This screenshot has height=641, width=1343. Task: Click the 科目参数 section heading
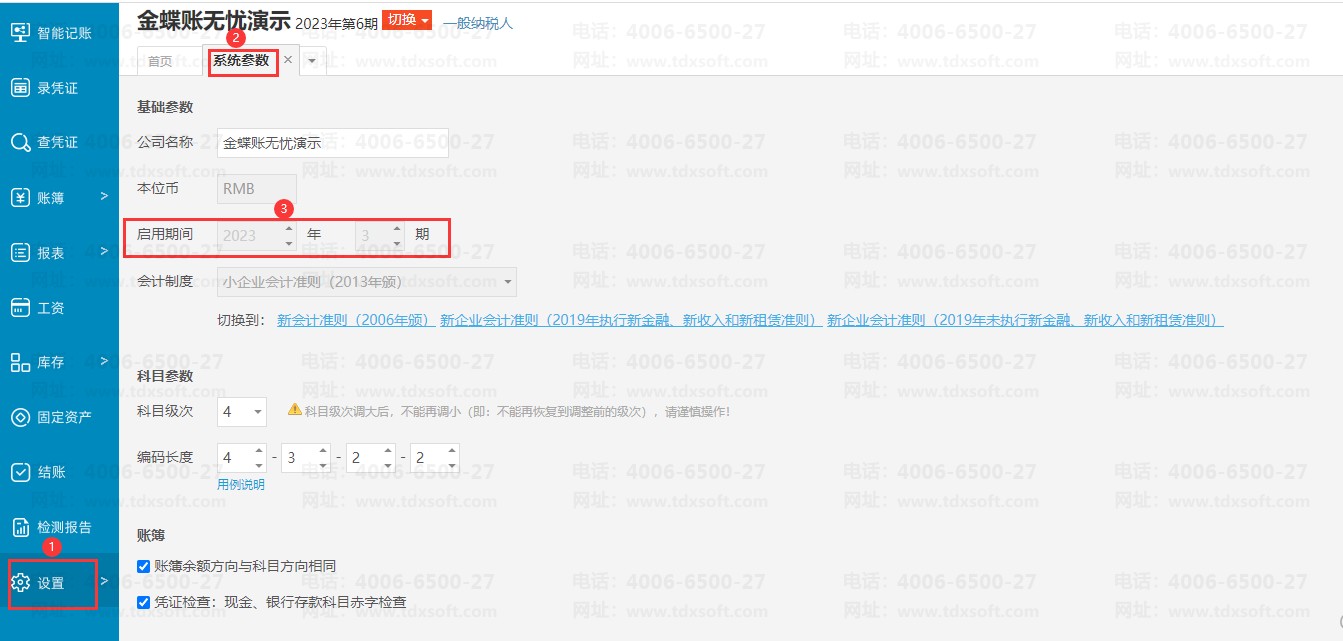coord(165,375)
